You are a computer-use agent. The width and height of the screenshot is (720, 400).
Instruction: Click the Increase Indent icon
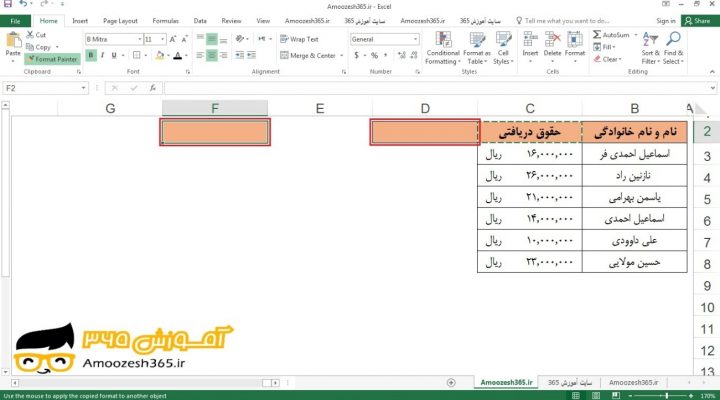[x=252, y=55]
